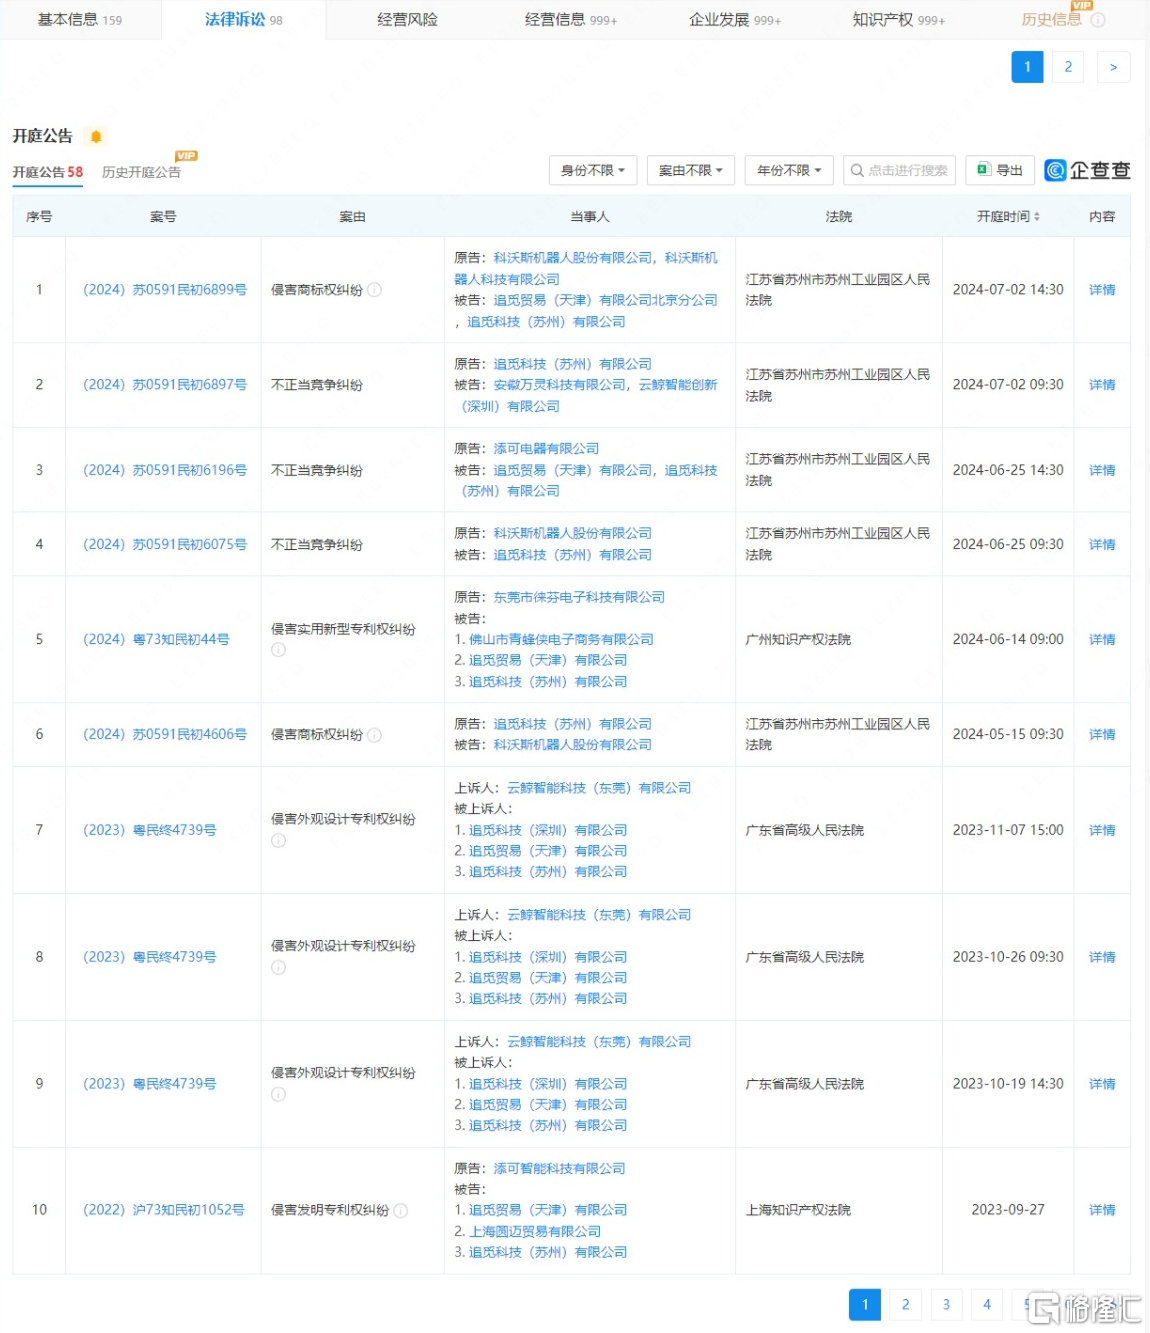Open the 经营风险 tab
This screenshot has width=1150, height=1333.
(408, 20)
